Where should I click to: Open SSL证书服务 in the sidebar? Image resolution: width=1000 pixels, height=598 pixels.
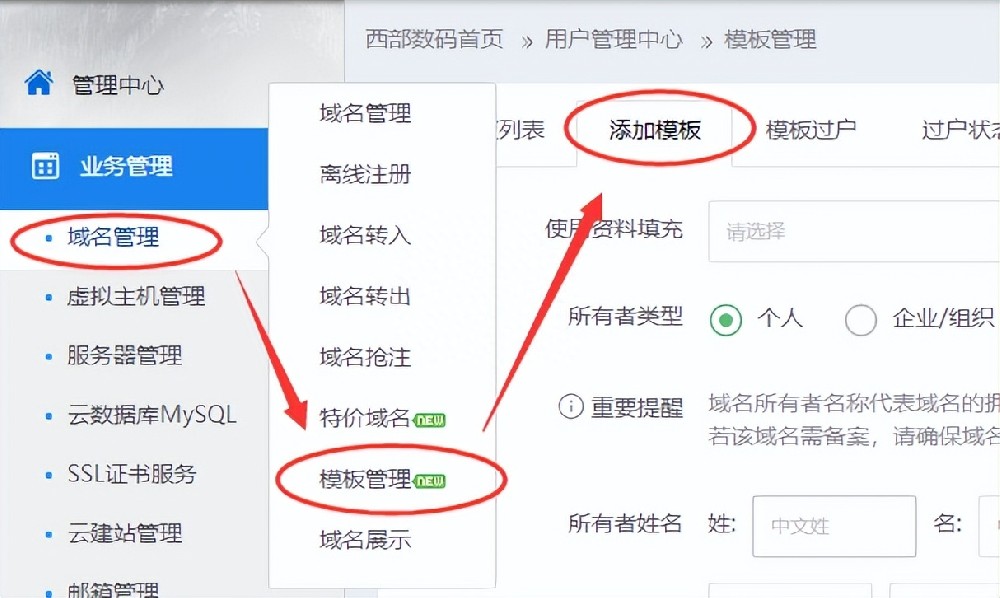132,474
